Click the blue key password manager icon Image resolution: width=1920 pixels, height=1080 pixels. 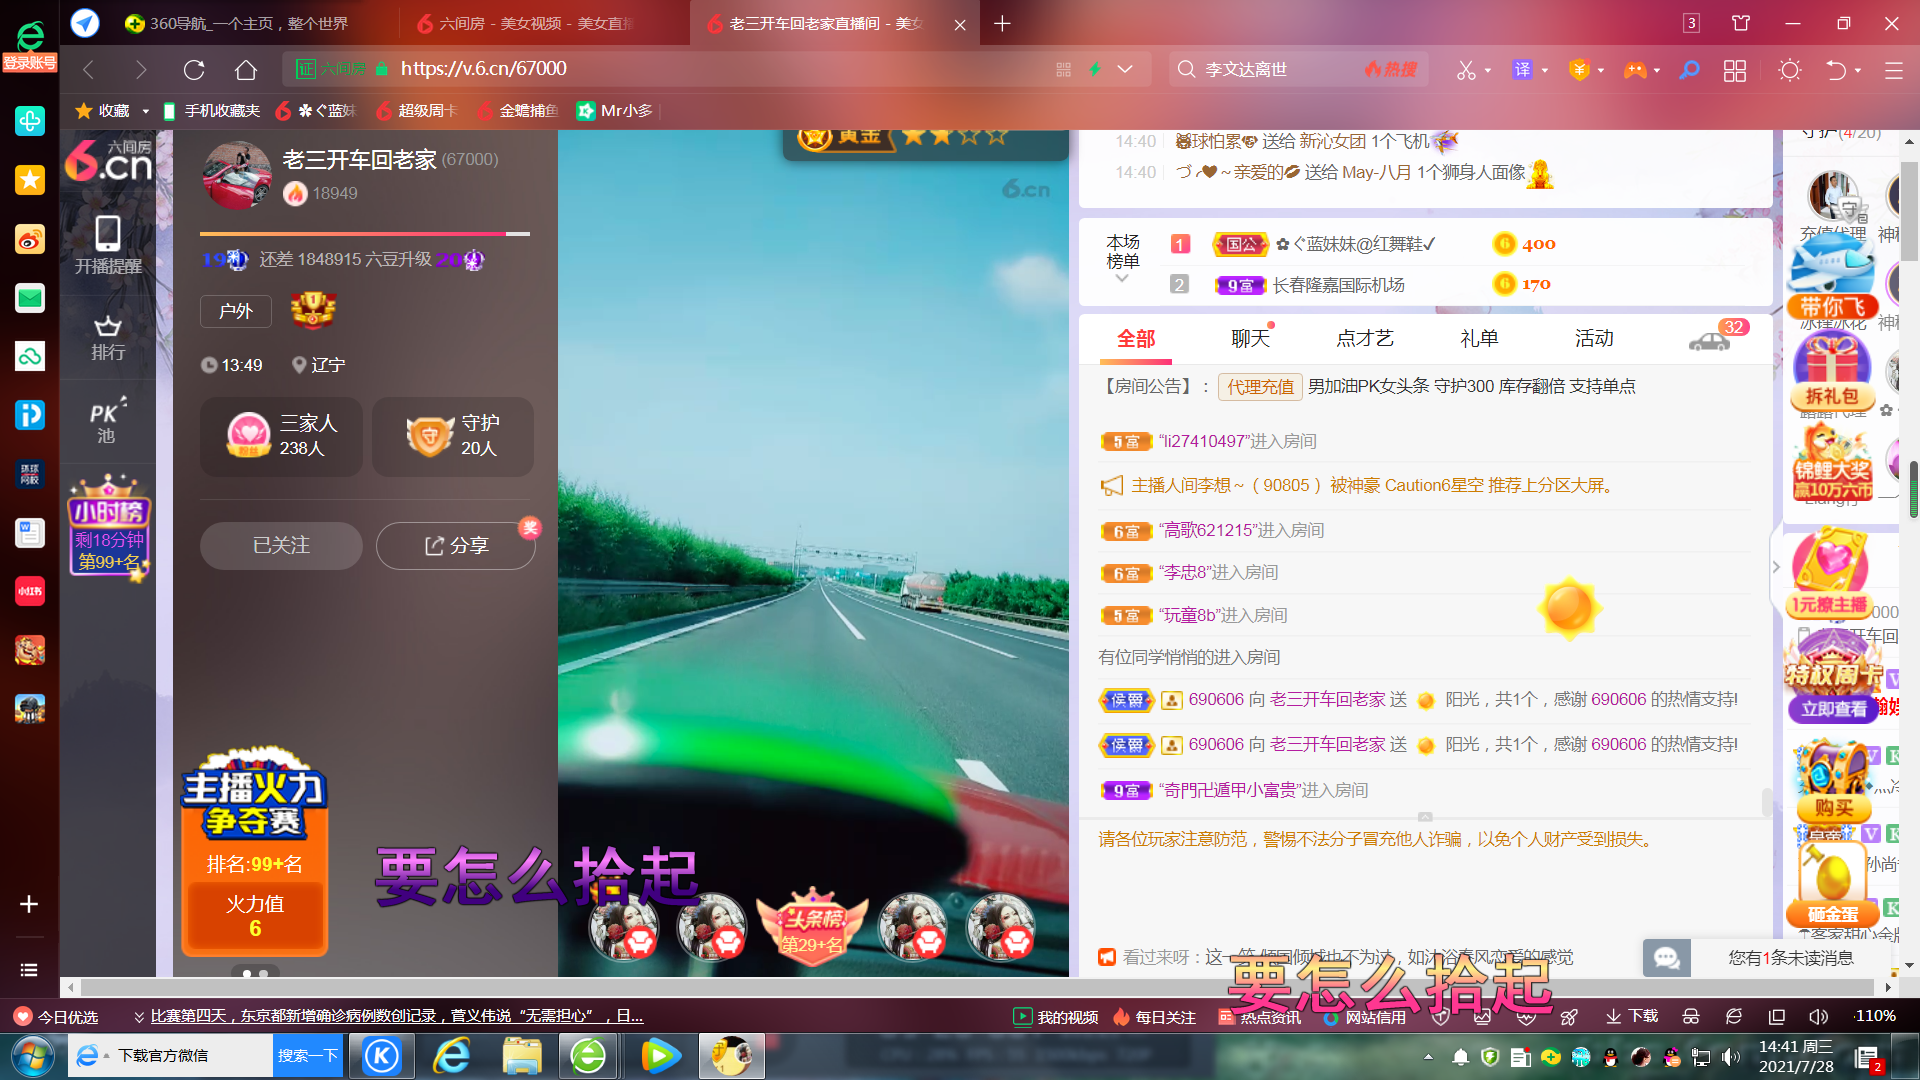1689,70
